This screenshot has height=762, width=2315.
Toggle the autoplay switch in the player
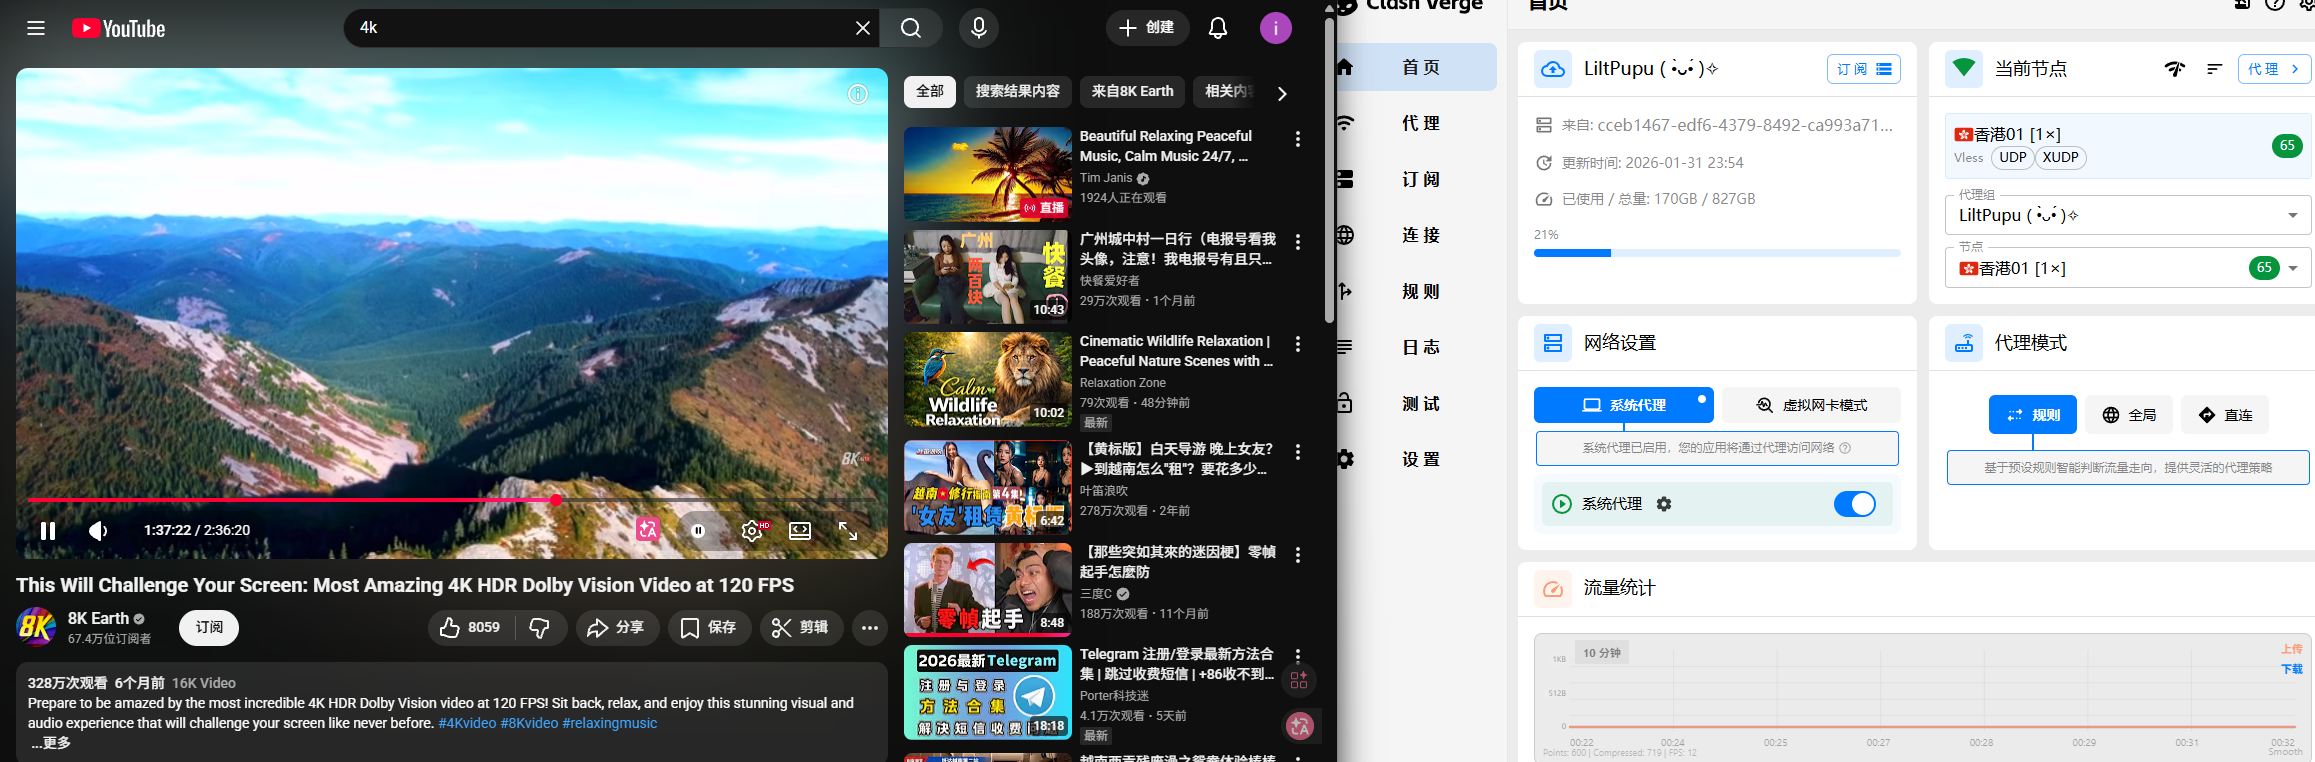[698, 531]
